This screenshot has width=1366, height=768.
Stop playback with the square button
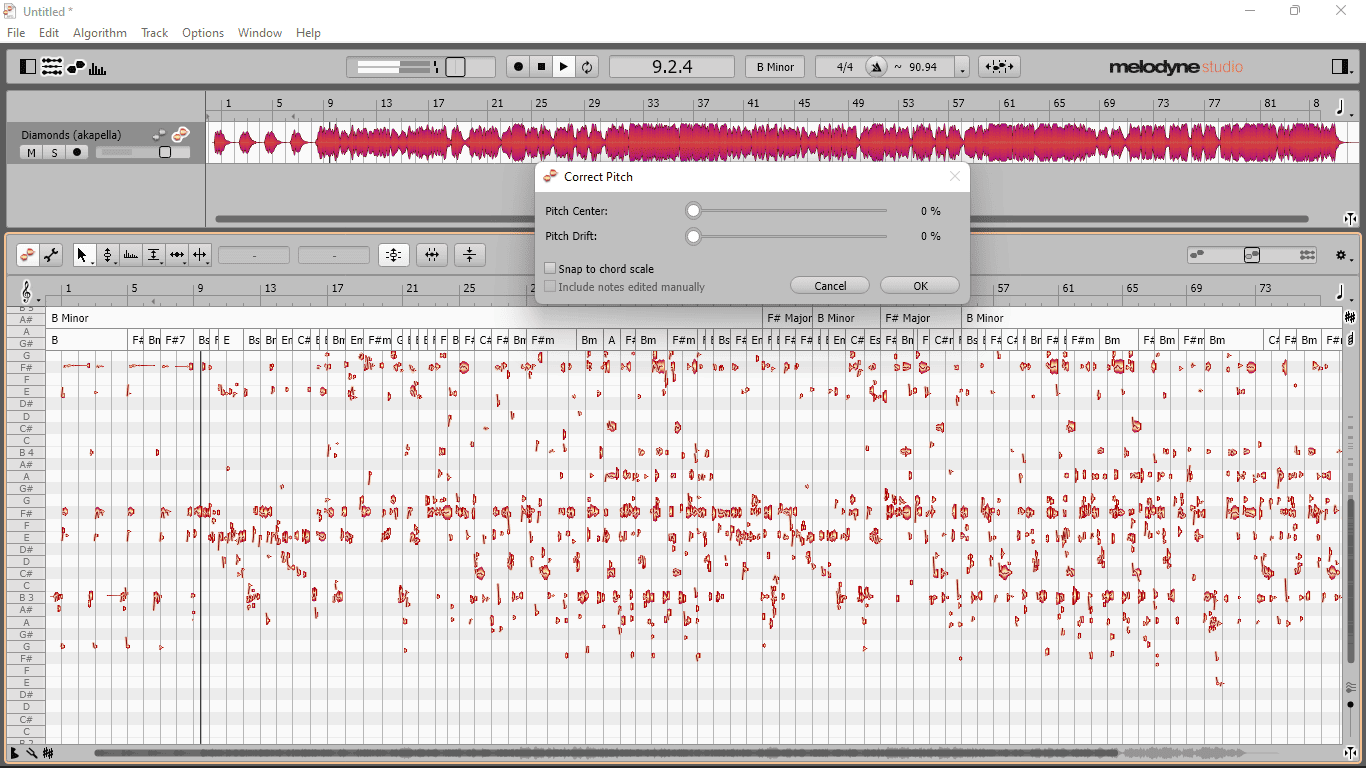coord(541,67)
